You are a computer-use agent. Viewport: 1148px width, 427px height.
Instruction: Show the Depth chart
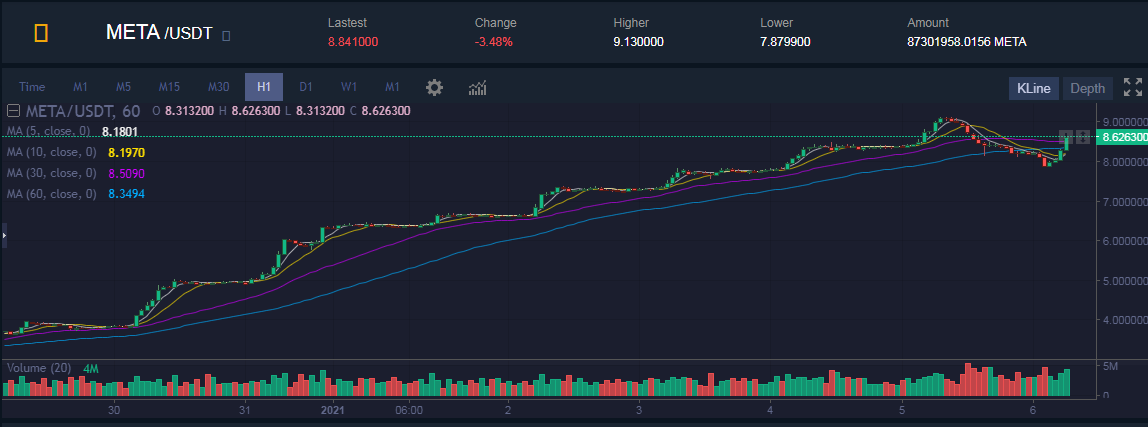click(x=1087, y=89)
